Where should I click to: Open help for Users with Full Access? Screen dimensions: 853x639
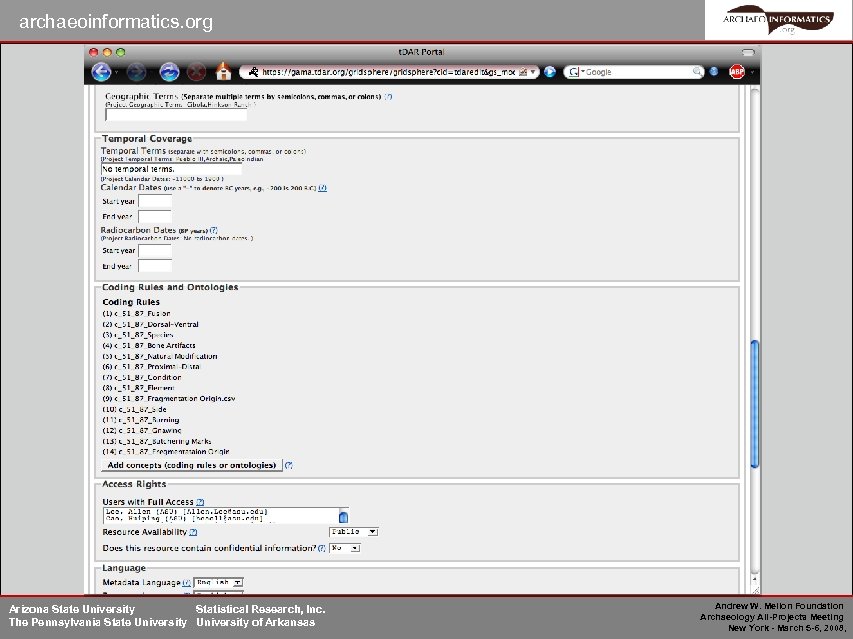click(x=200, y=502)
